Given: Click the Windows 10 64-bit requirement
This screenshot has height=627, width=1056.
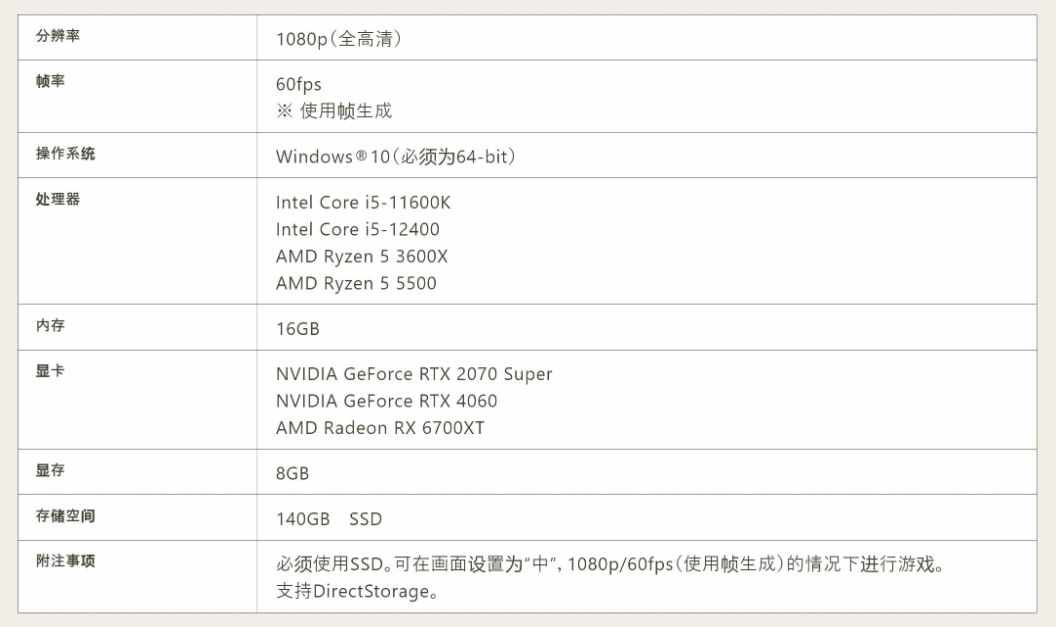Looking at the screenshot, I should [x=395, y=157].
